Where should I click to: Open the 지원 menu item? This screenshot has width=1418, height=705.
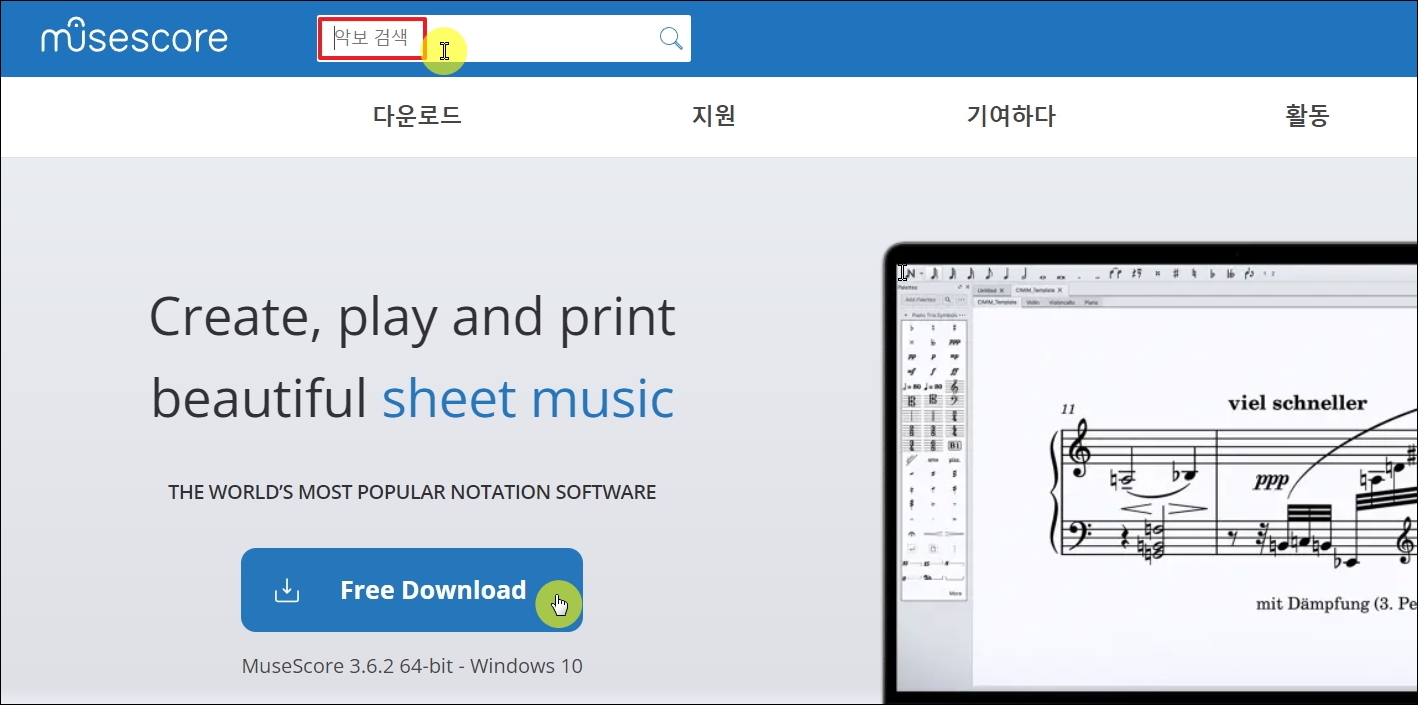pyautogui.click(x=714, y=116)
